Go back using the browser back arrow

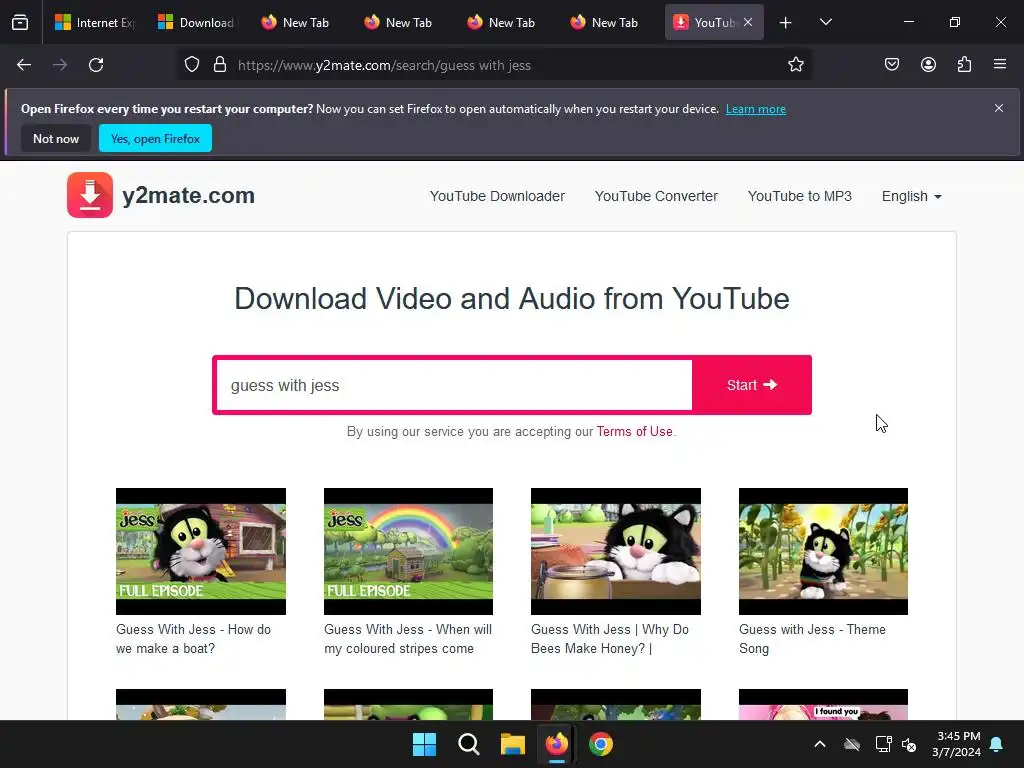[24, 65]
